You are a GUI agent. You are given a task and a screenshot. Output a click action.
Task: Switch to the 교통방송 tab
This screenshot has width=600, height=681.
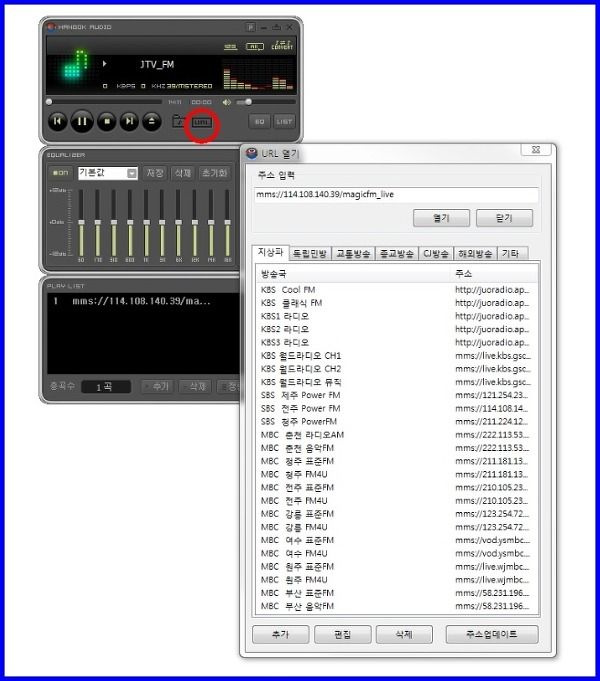pos(353,254)
